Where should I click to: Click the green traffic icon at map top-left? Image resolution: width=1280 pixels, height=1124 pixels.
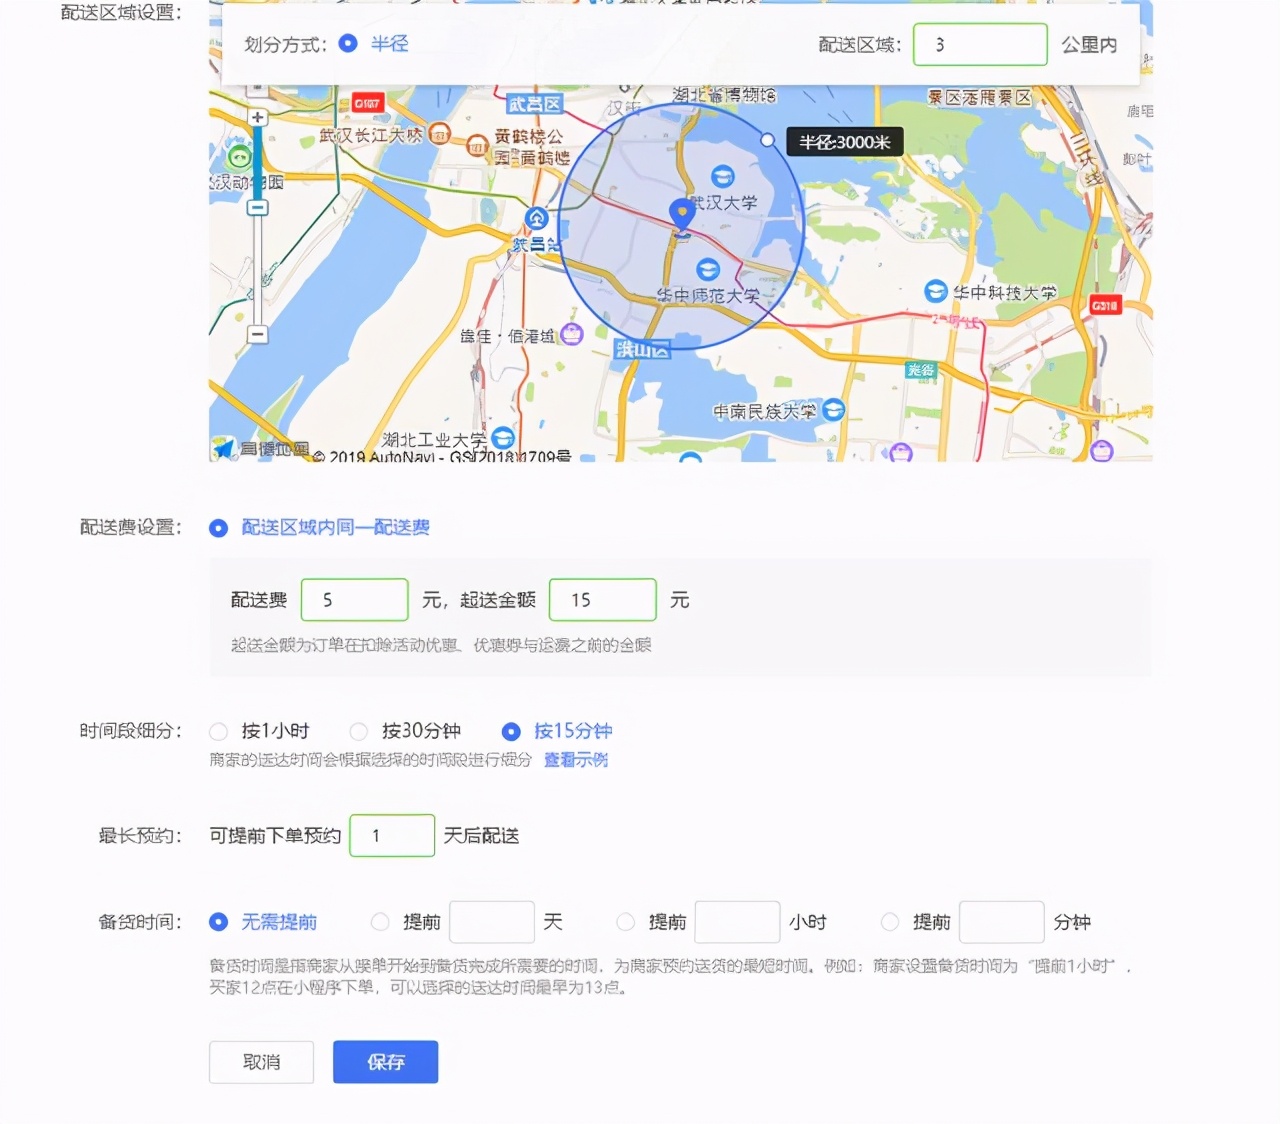pyautogui.click(x=239, y=157)
